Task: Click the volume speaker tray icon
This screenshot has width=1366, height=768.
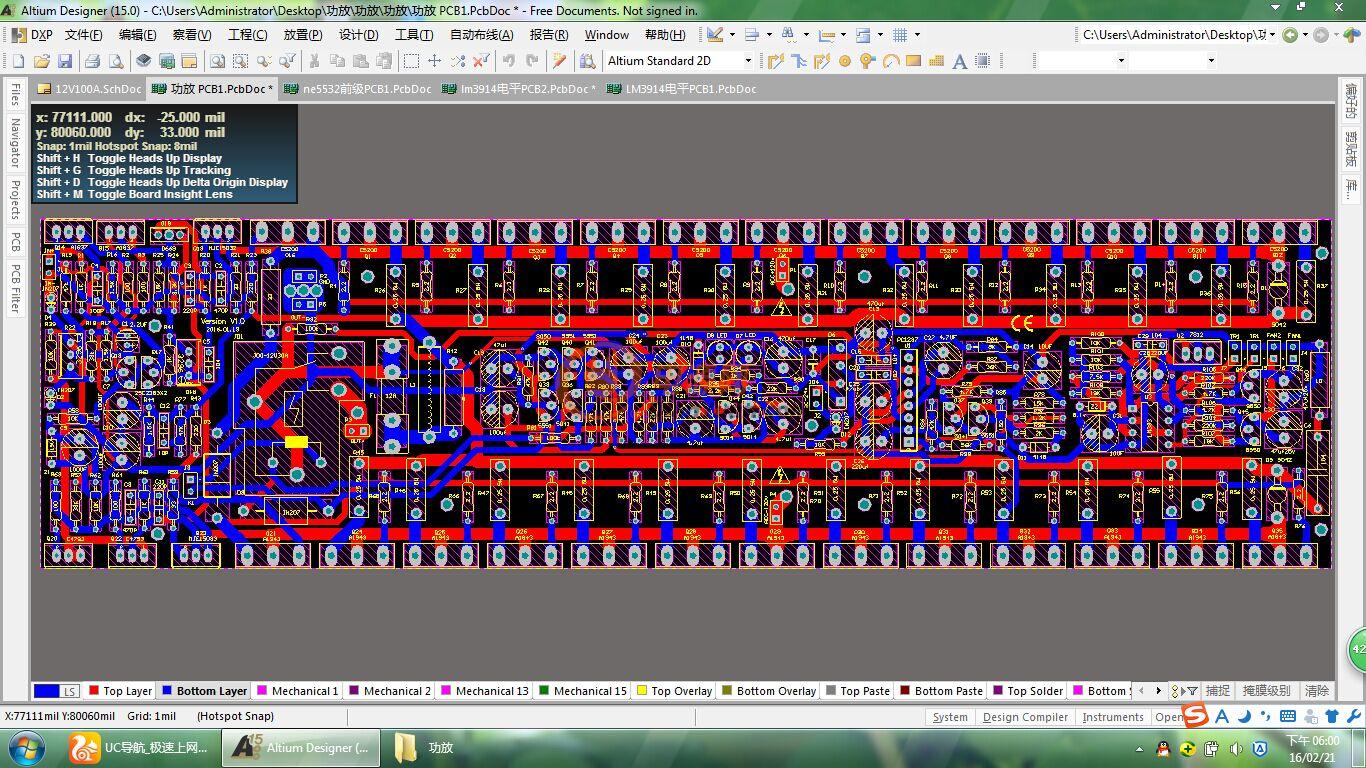Action: [x=1236, y=748]
